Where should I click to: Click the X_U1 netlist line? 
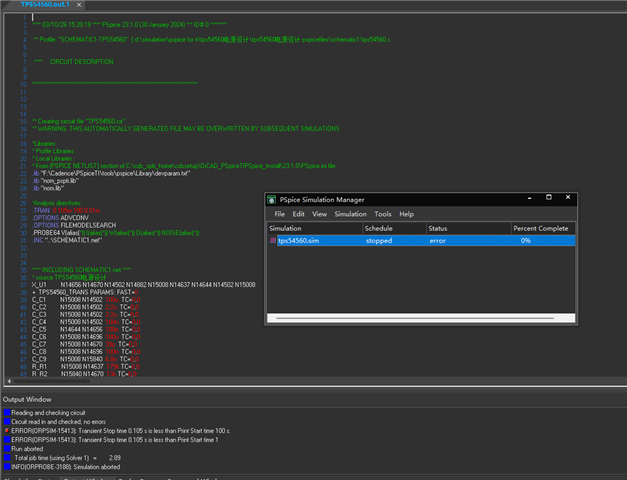pyautogui.click(x=144, y=284)
